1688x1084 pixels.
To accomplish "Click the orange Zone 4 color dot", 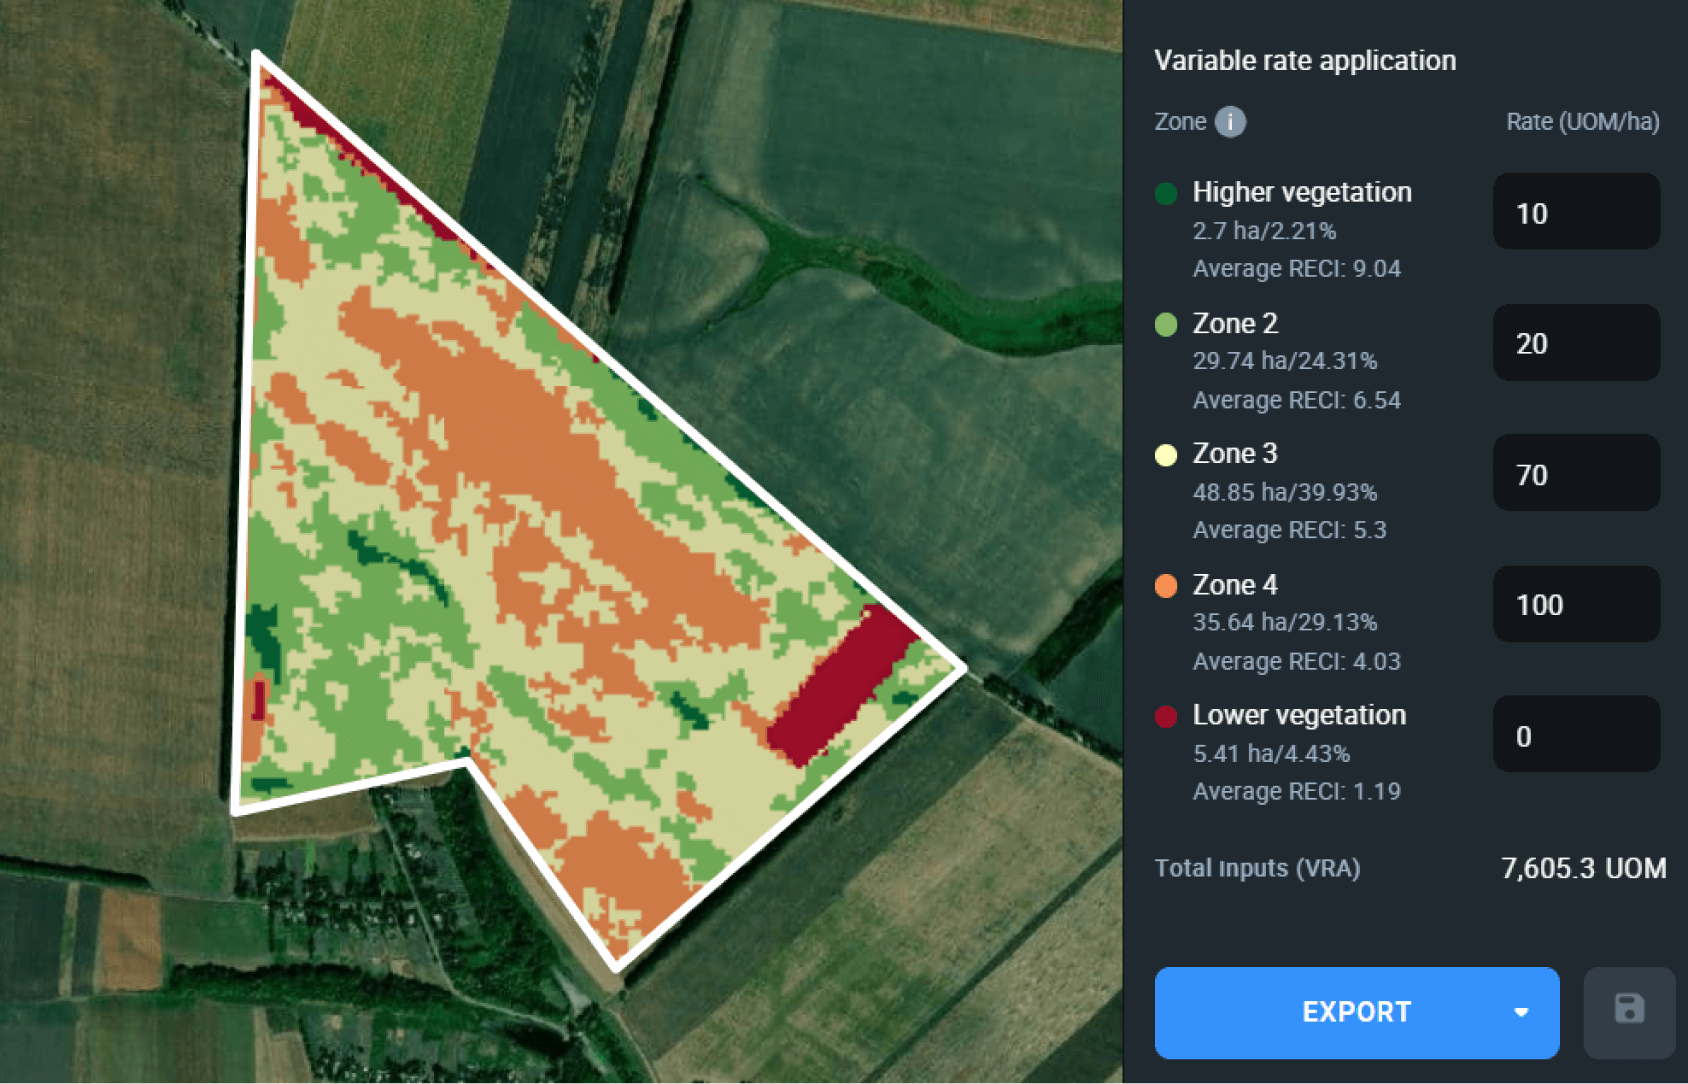I will click(1166, 586).
